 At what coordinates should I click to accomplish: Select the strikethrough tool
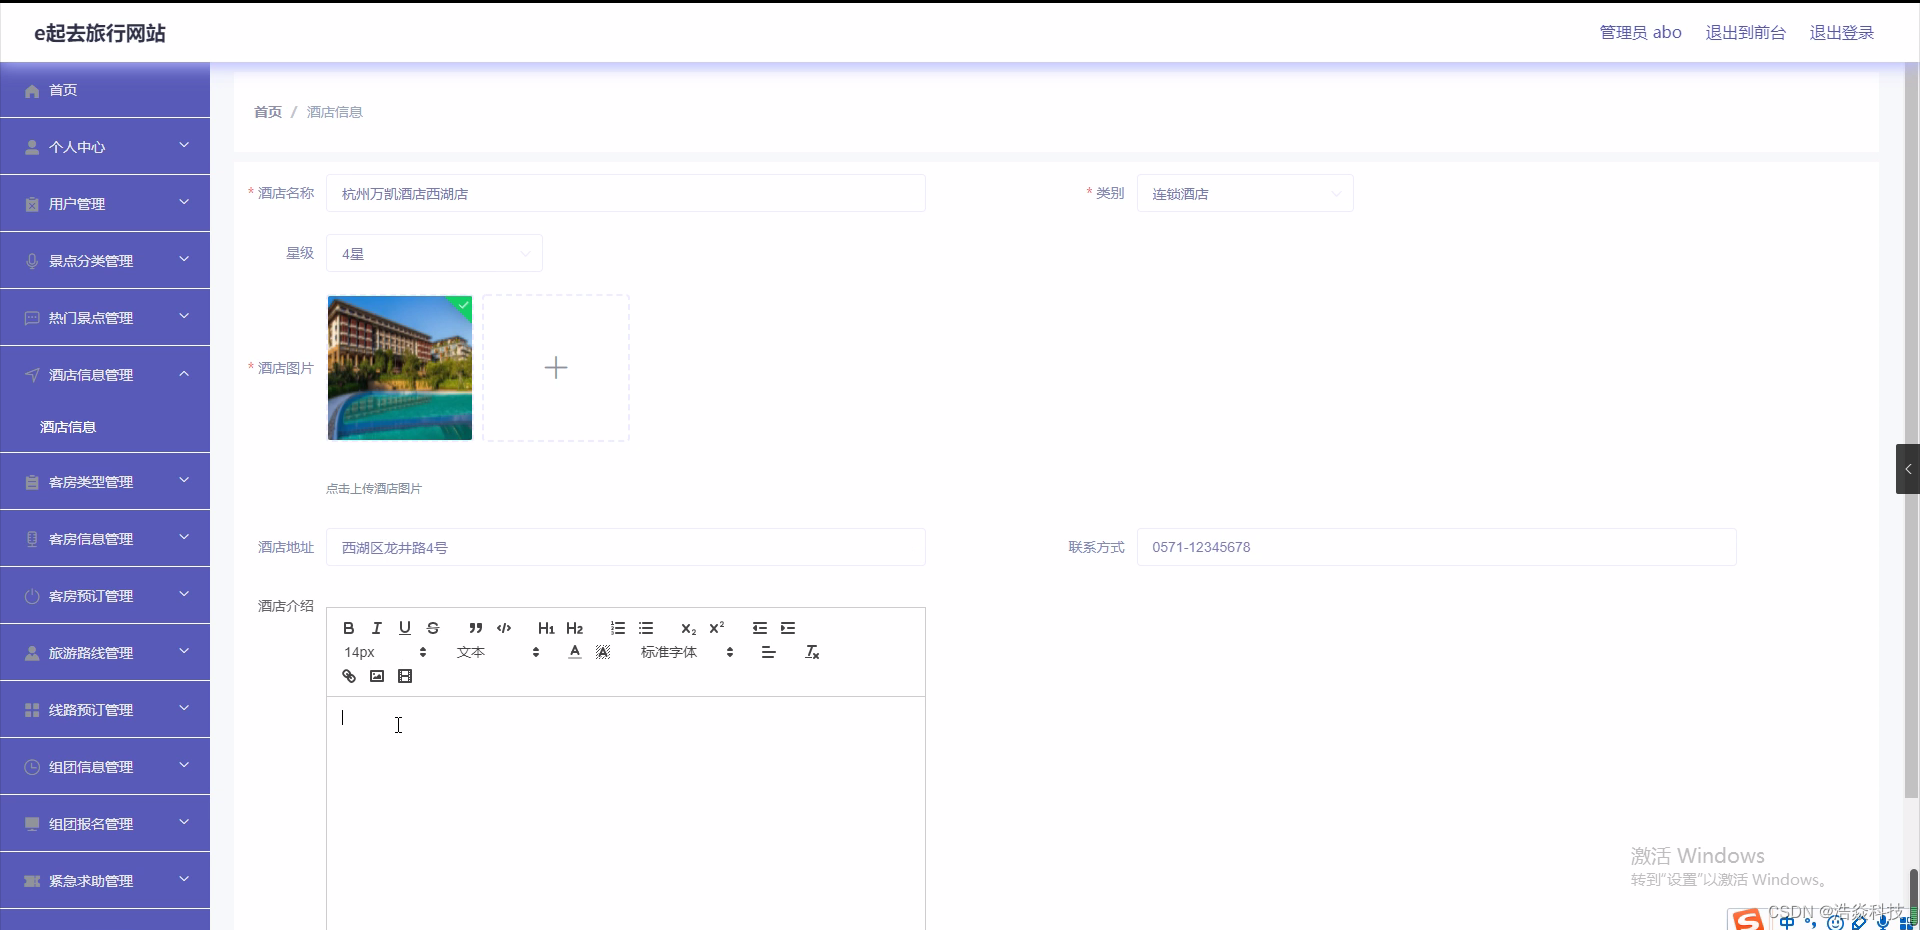coord(433,628)
